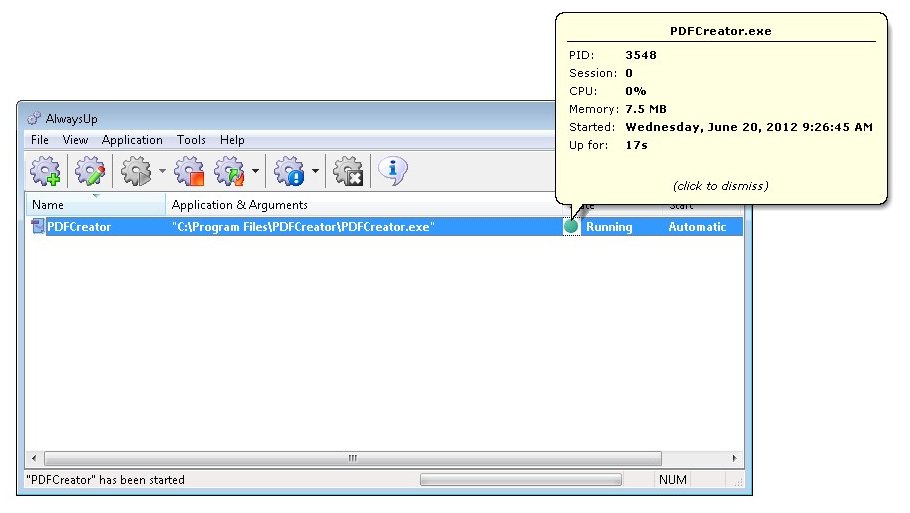Click the AlwaysUp title bar icon
Viewport: 910px width, 513px height.
tap(34, 118)
